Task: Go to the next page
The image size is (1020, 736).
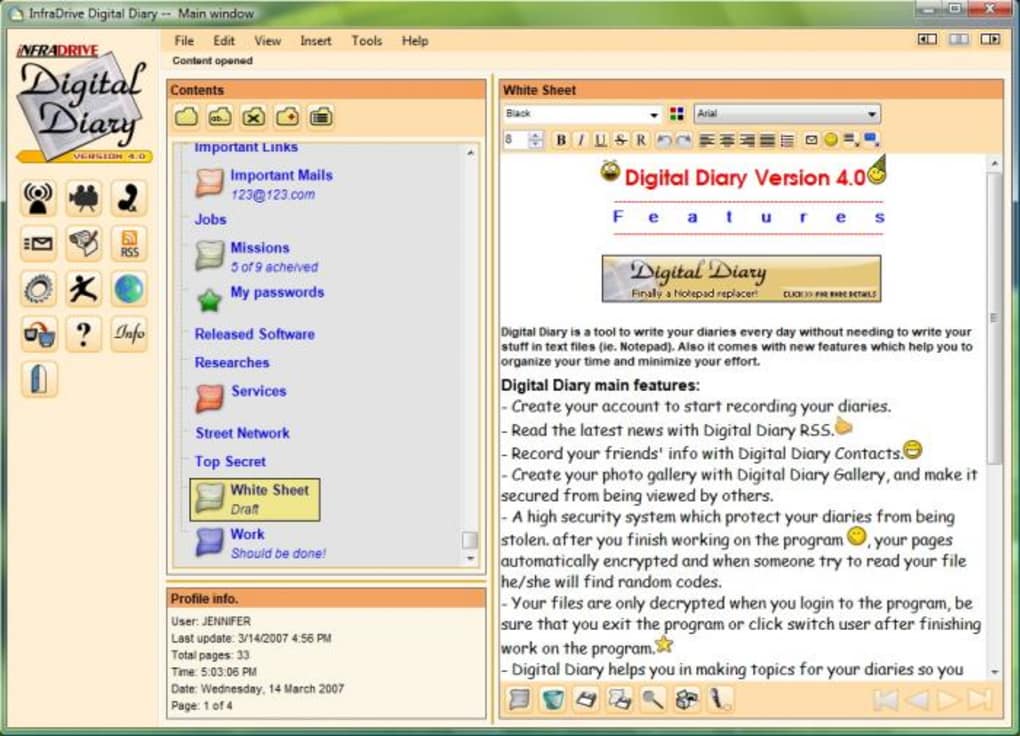Action: pyautogui.click(x=948, y=700)
